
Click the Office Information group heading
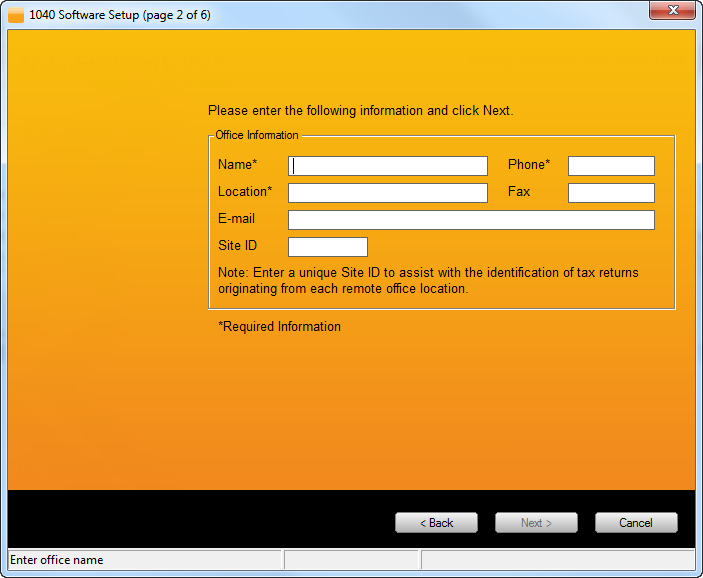(257, 135)
